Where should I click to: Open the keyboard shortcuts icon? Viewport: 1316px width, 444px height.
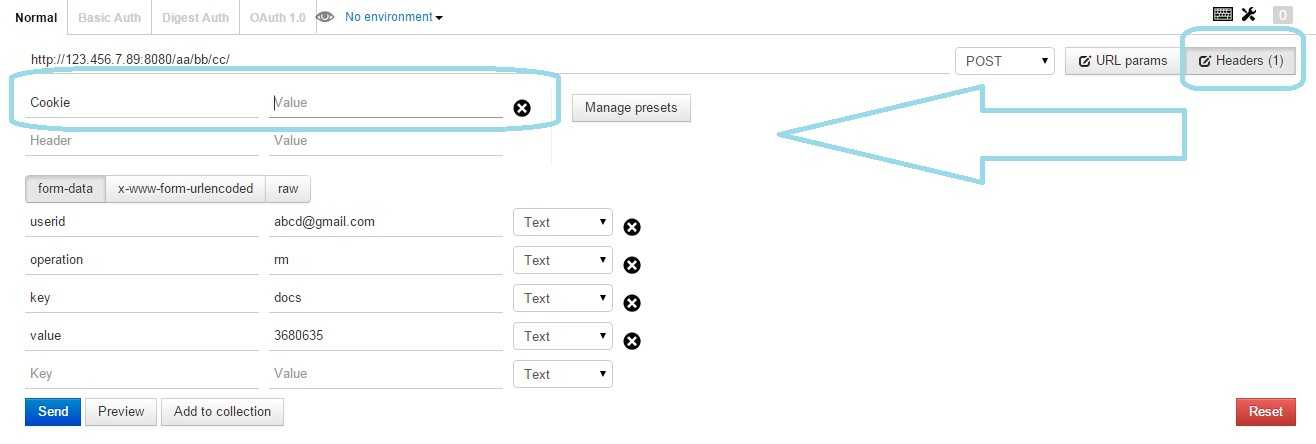pyautogui.click(x=1222, y=14)
